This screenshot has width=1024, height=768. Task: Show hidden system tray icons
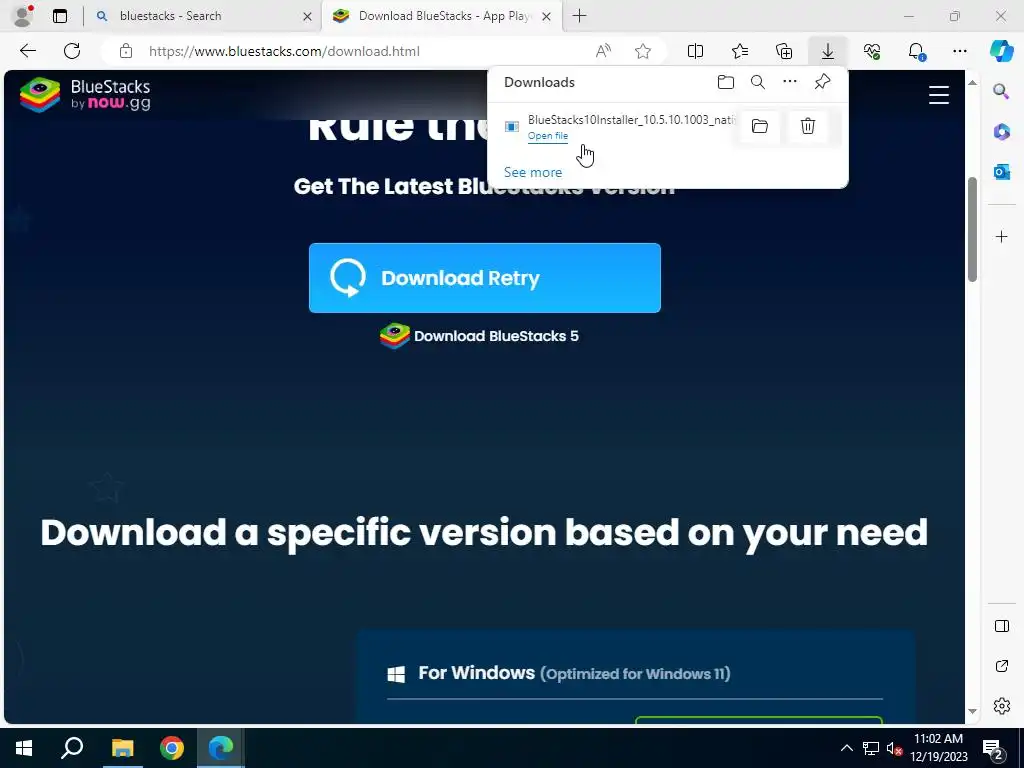point(846,748)
